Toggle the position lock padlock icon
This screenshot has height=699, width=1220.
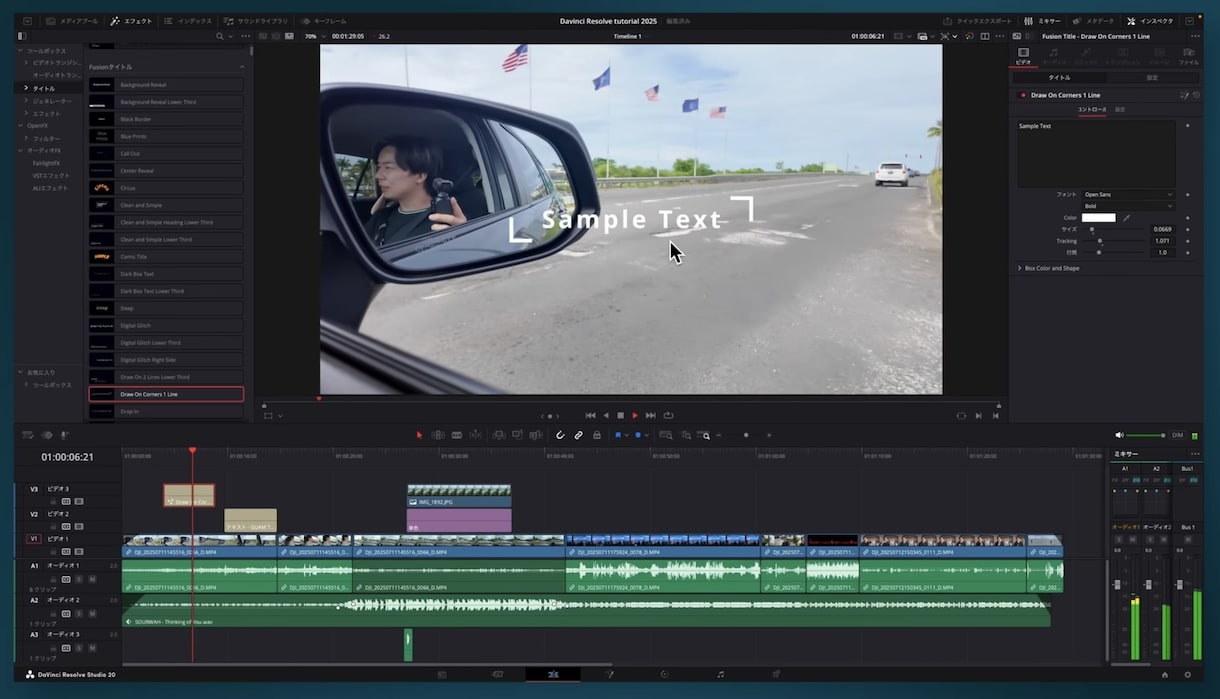pos(597,435)
